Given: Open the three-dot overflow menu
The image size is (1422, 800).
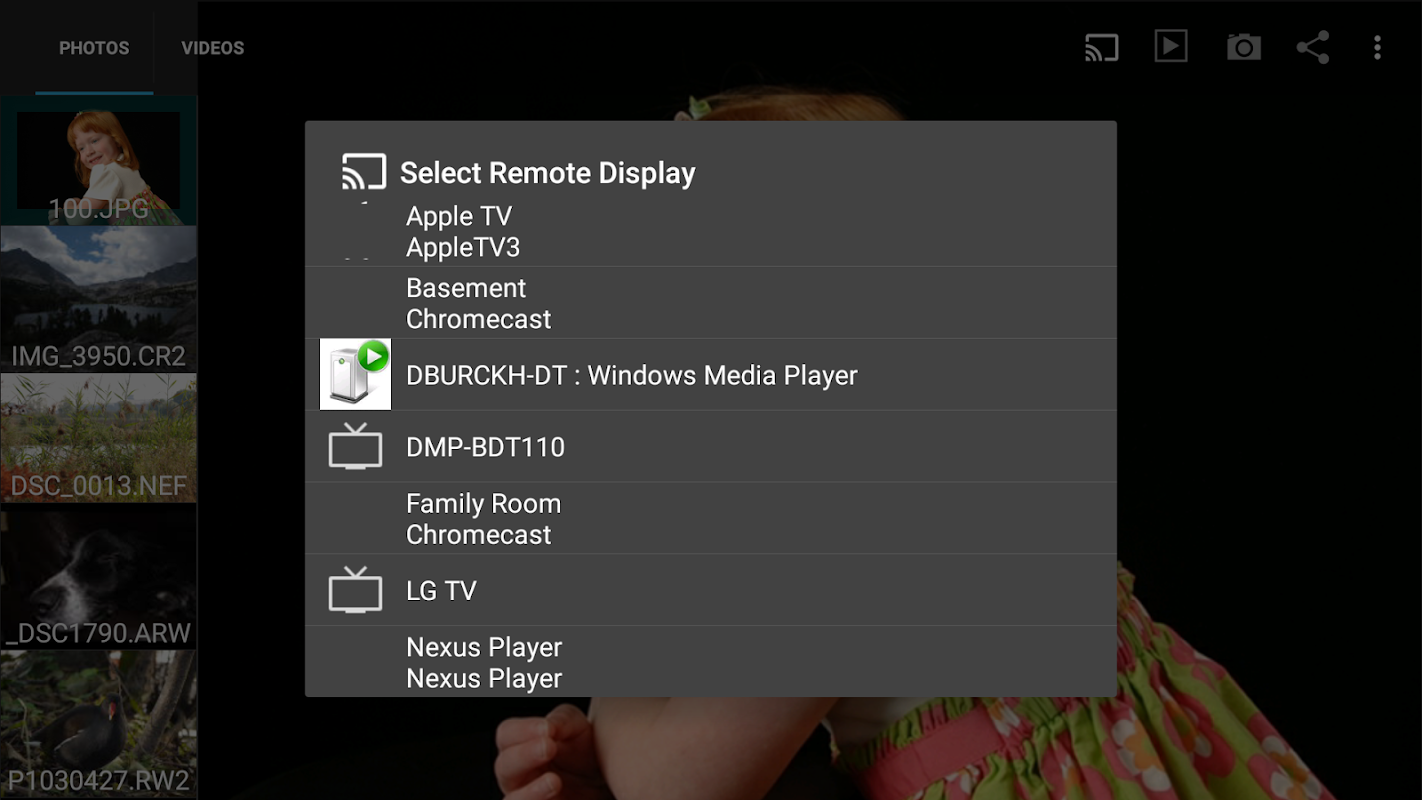Looking at the screenshot, I should [x=1377, y=47].
